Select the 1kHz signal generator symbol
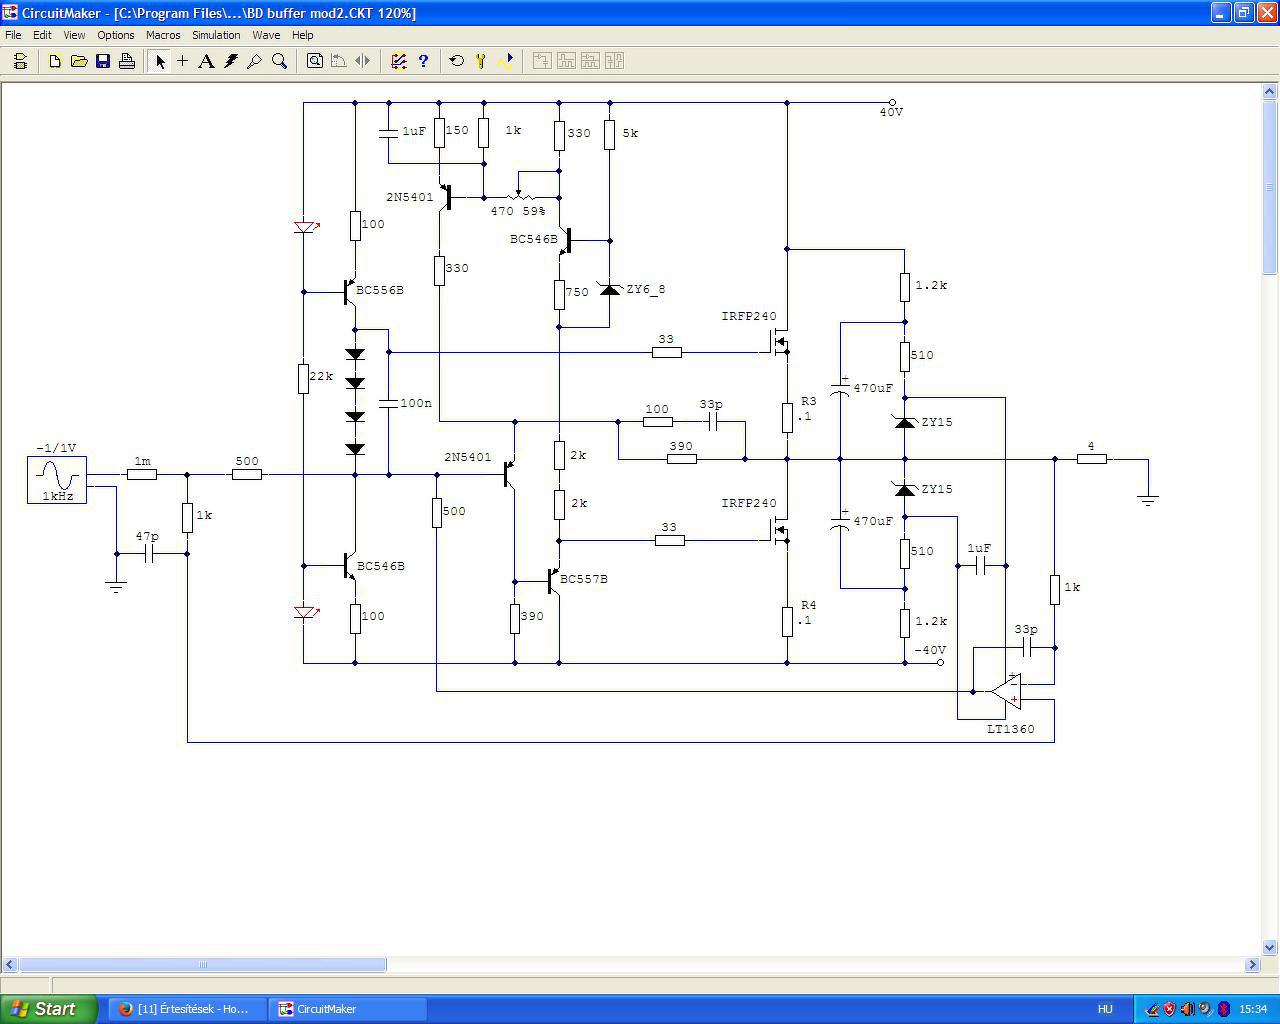Image resolution: width=1280 pixels, height=1024 pixels. click(x=57, y=480)
